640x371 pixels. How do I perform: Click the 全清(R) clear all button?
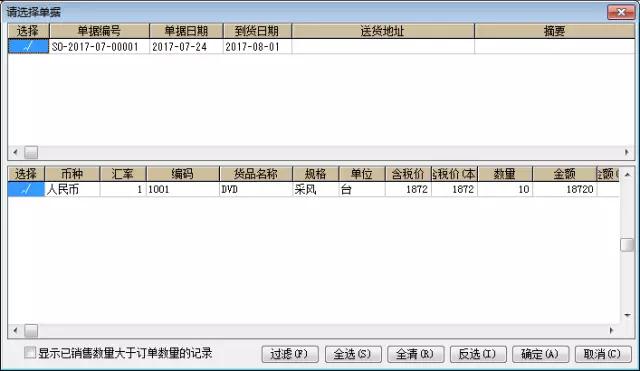coord(416,354)
